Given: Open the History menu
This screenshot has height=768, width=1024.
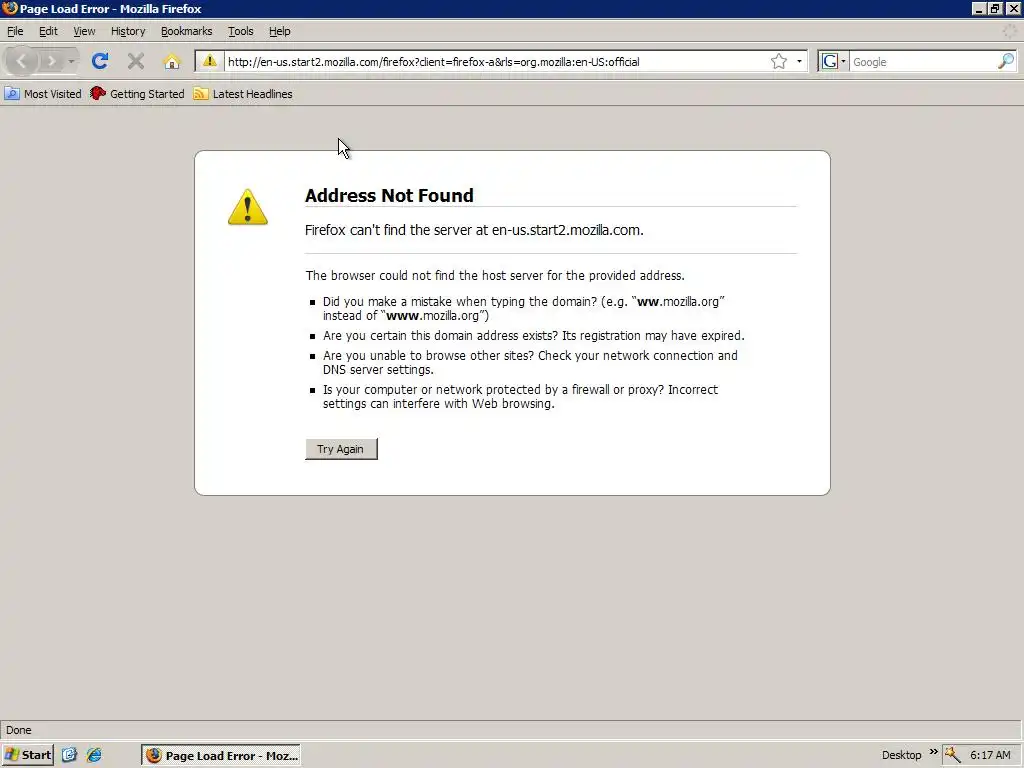Looking at the screenshot, I should [128, 31].
